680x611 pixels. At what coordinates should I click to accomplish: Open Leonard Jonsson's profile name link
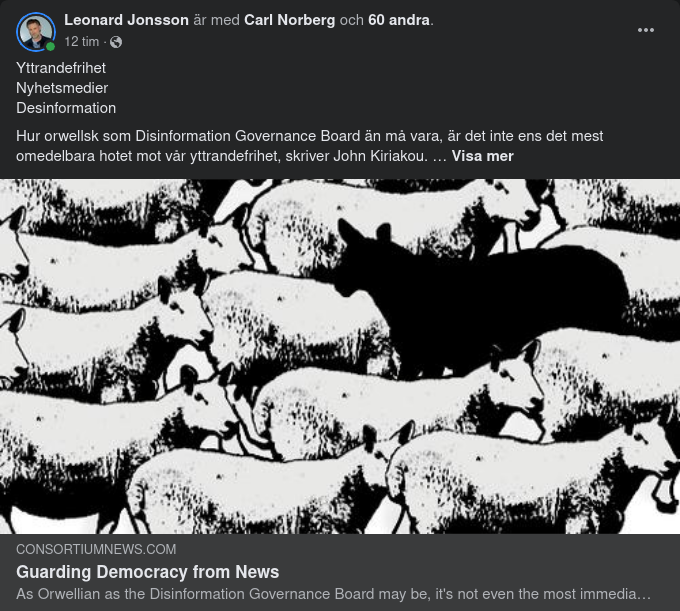tap(126, 20)
